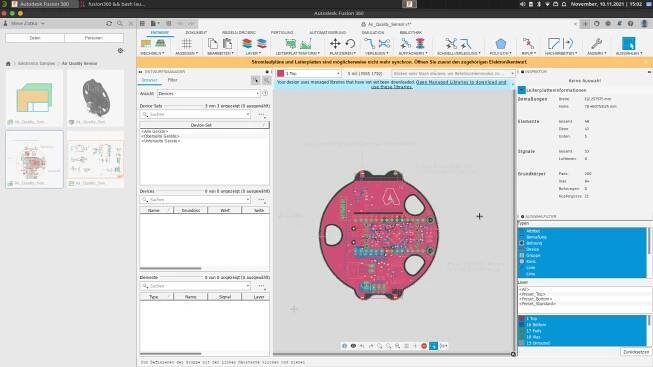
Task: Open the Layer dropdown in toolbar
Action: pyautogui.click(x=253, y=53)
